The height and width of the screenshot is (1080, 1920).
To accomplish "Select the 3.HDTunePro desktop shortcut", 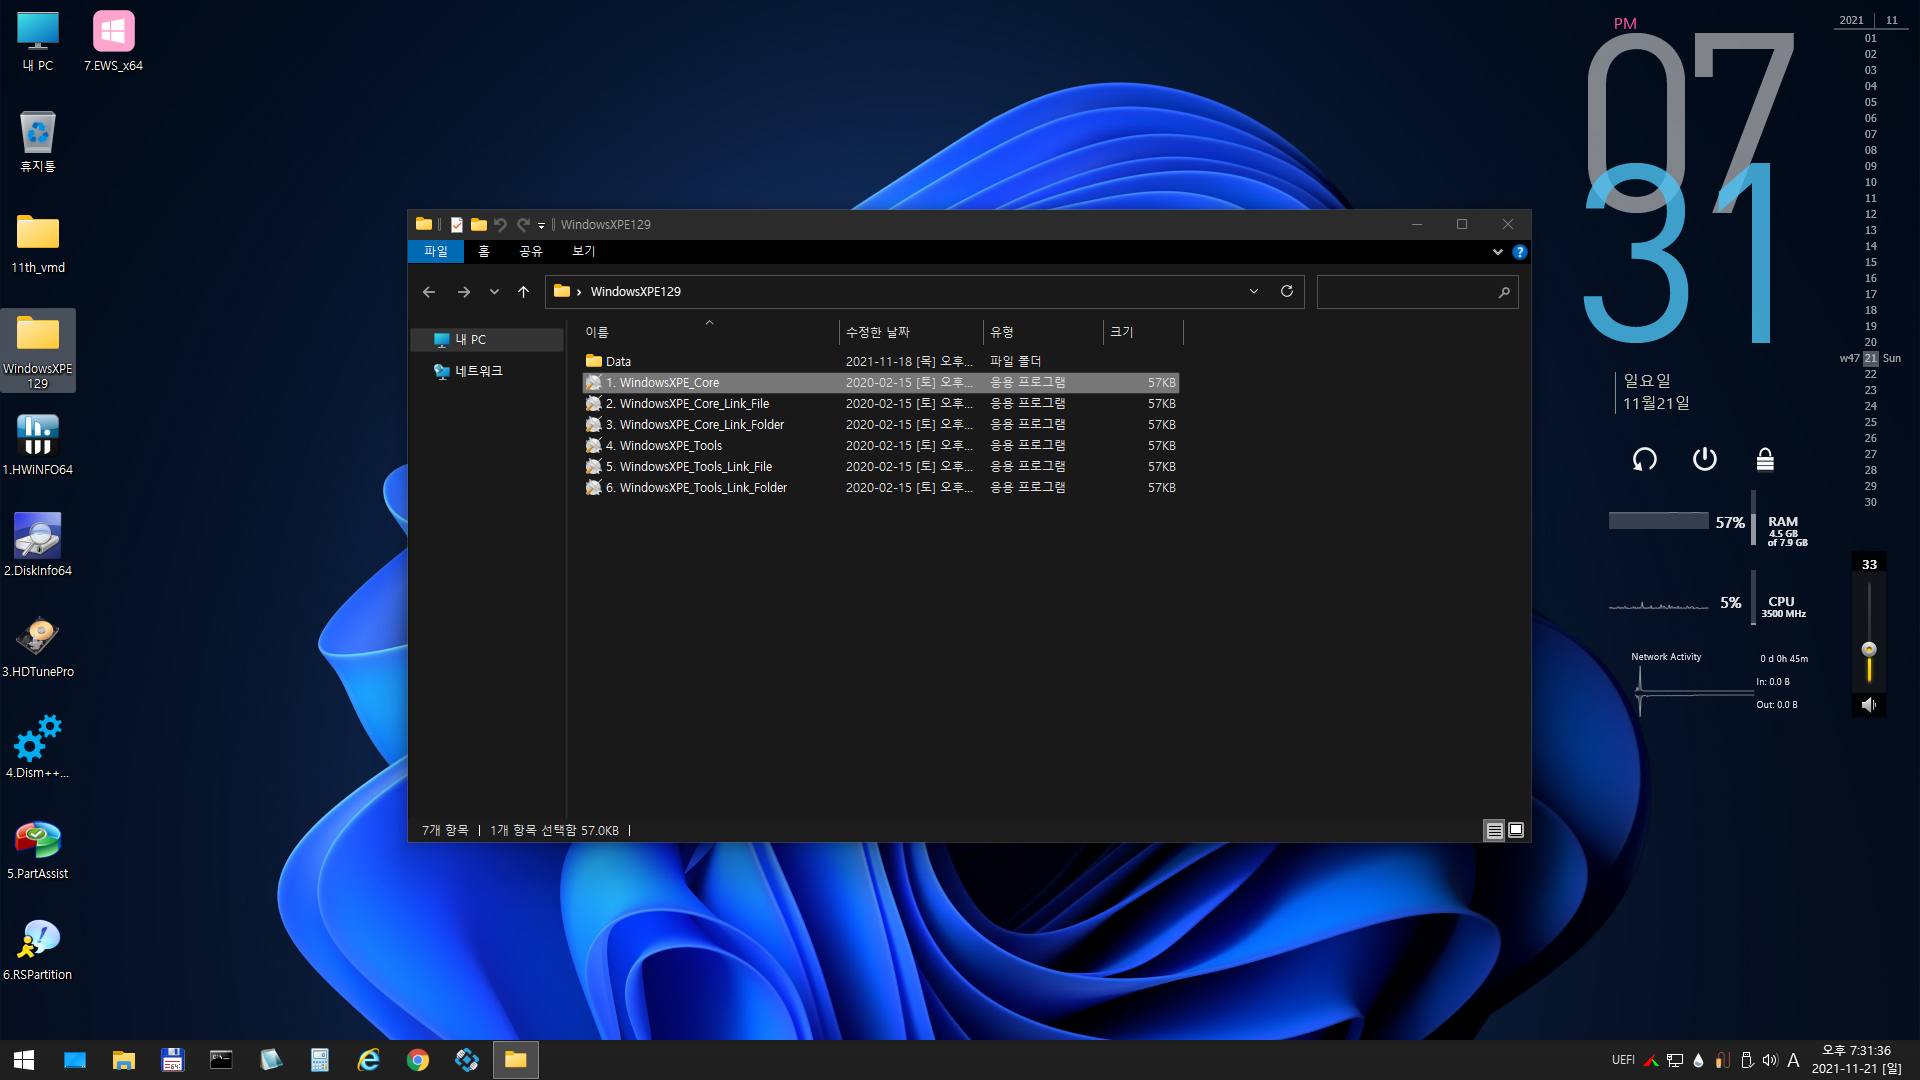I will tap(38, 647).
